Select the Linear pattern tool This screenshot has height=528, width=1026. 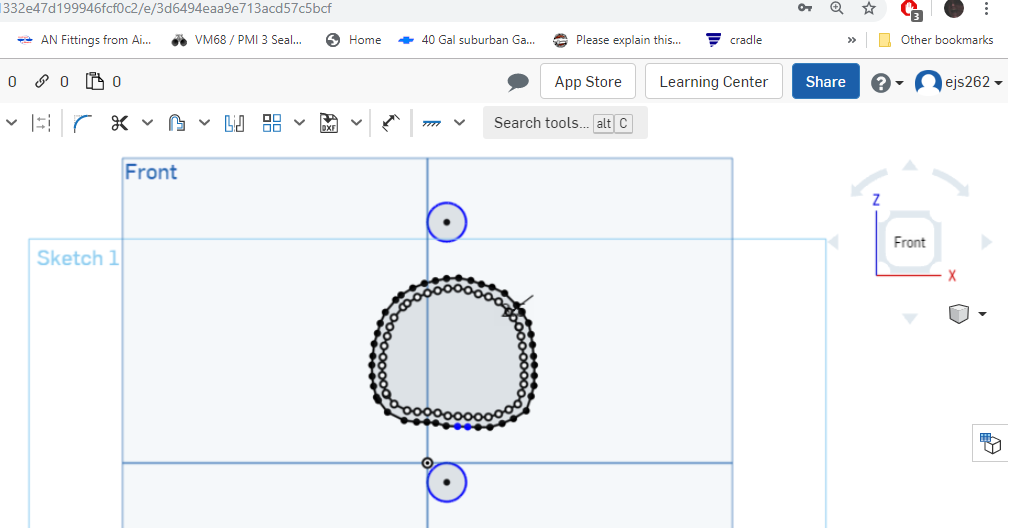click(272, 123)
